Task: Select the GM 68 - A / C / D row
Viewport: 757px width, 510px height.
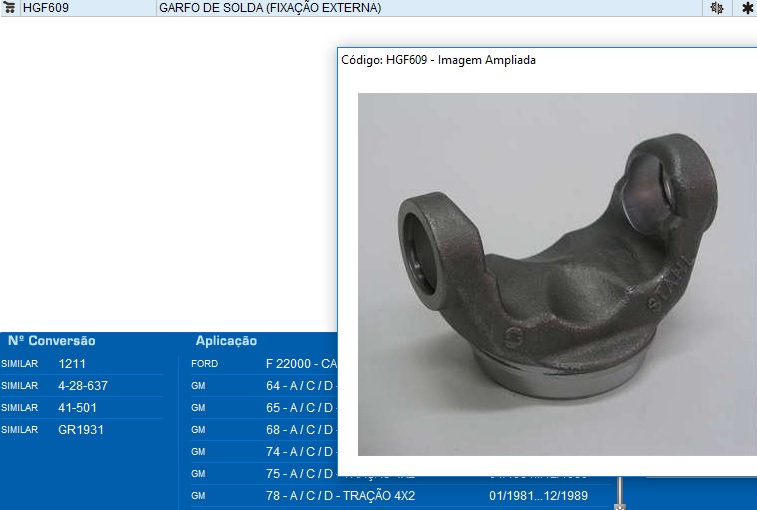Action: 262,430
